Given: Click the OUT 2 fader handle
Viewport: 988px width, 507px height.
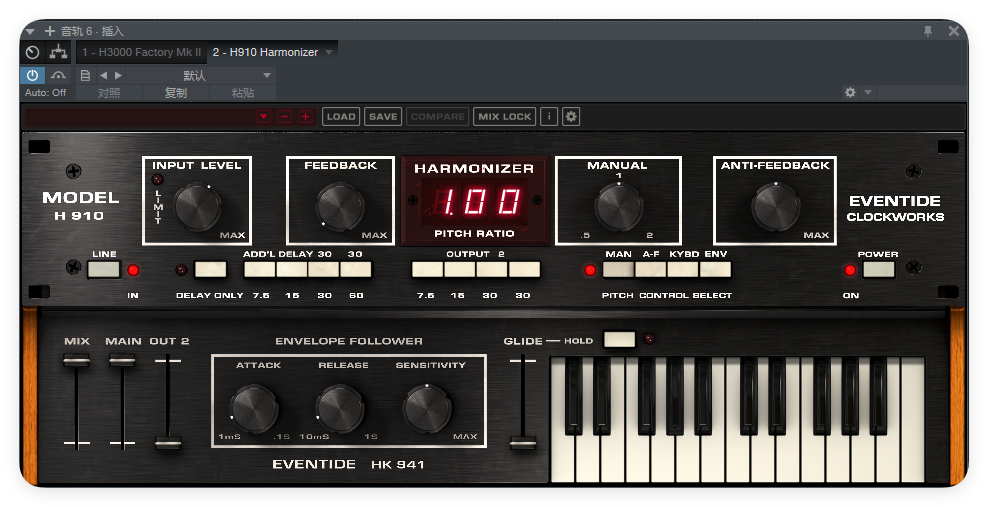Looking at the screenshot, I should click(168, 443).
